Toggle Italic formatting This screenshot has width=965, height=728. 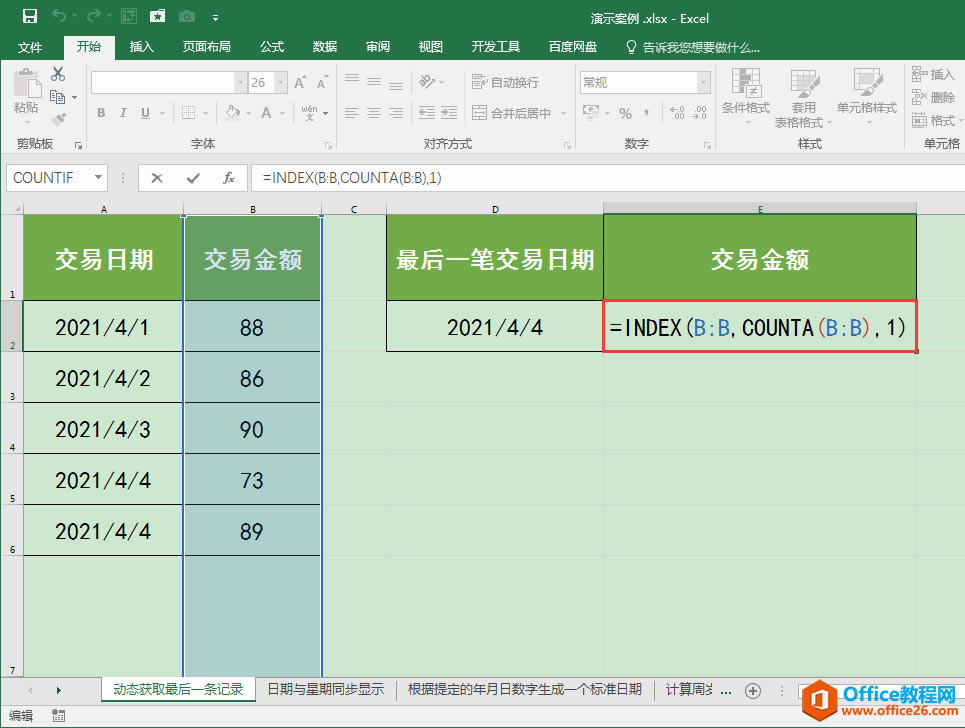click(x=123, y=113)
